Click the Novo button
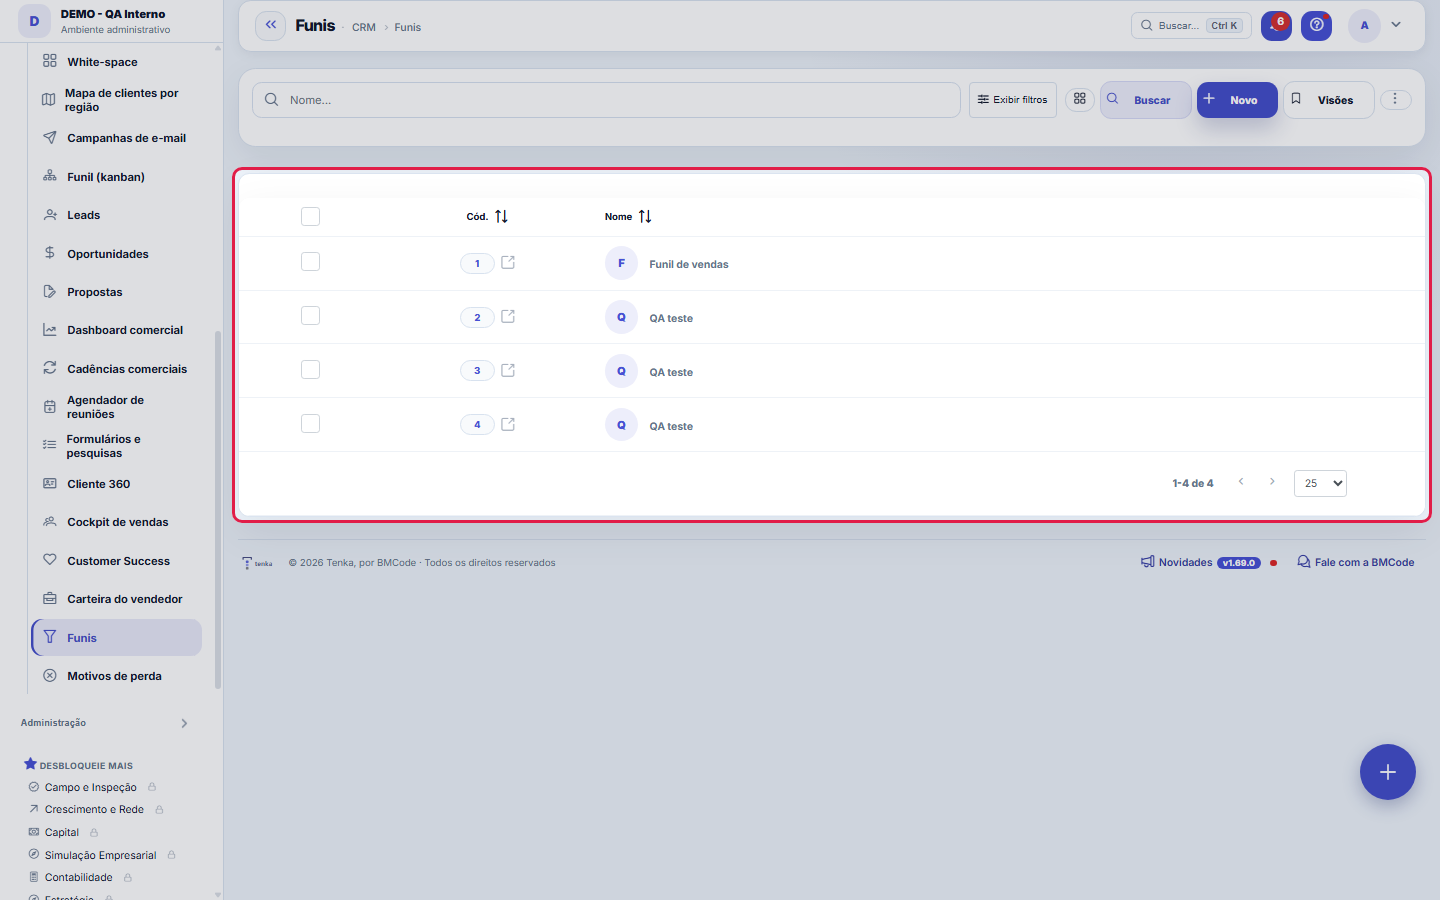 click(1237, 100)
